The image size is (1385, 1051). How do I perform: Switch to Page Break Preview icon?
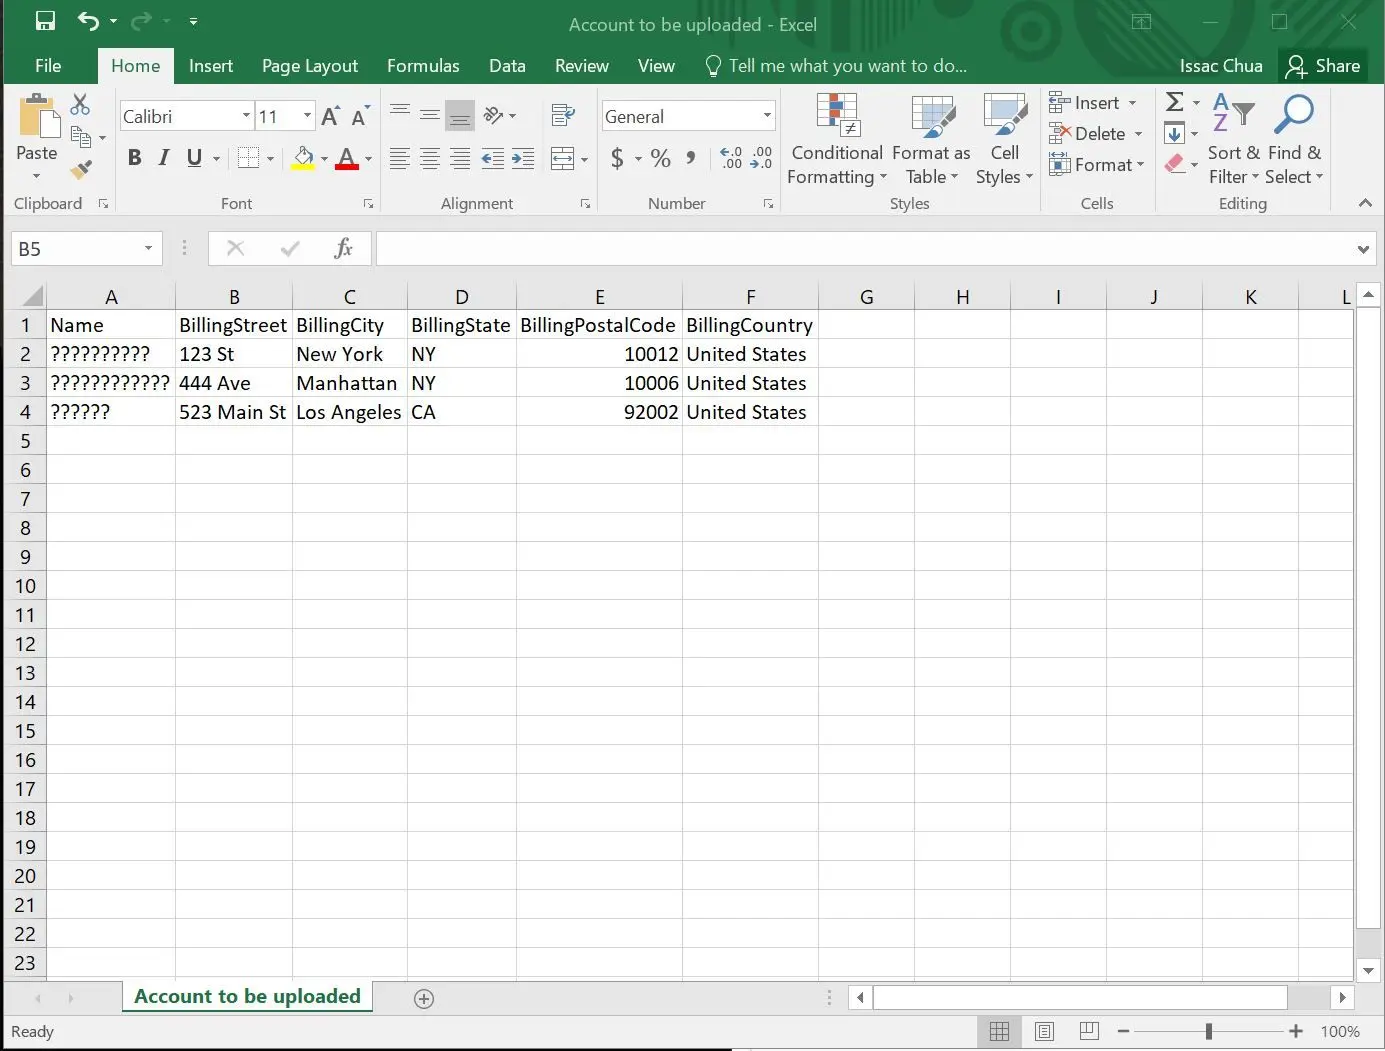click(x=1089, y=1031)
